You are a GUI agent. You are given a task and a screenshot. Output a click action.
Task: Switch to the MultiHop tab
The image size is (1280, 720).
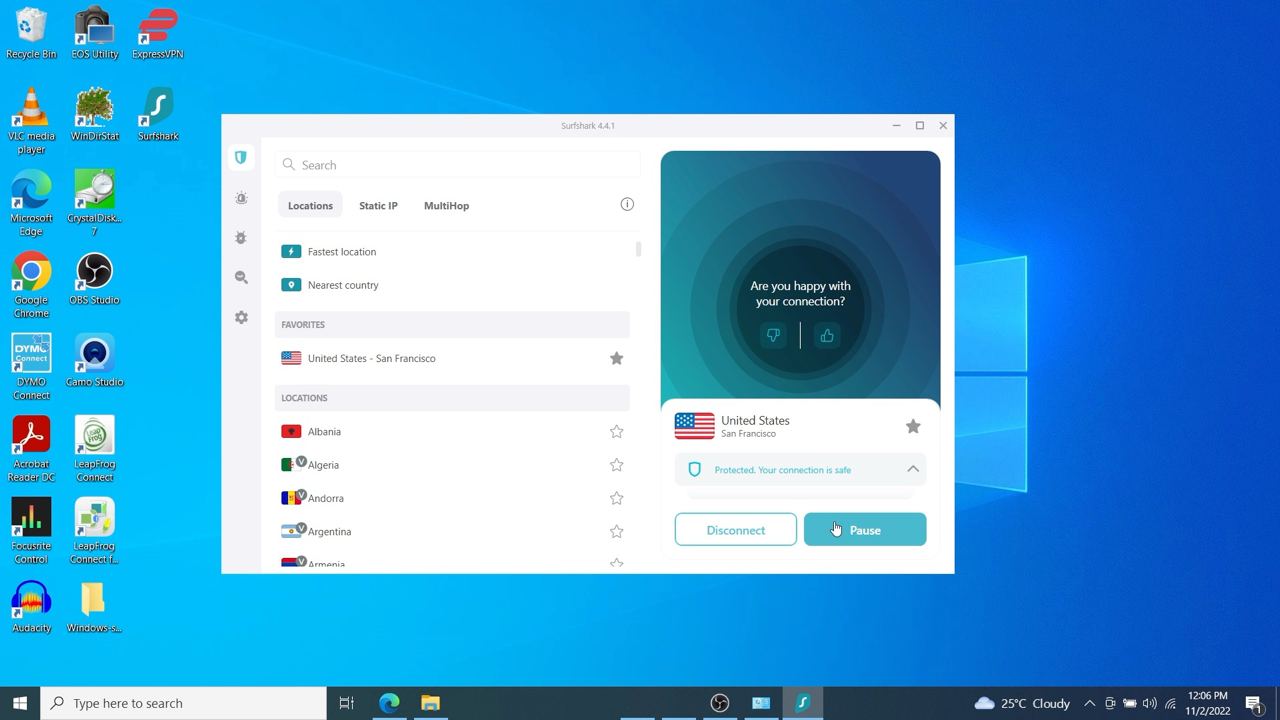[446, 206]
